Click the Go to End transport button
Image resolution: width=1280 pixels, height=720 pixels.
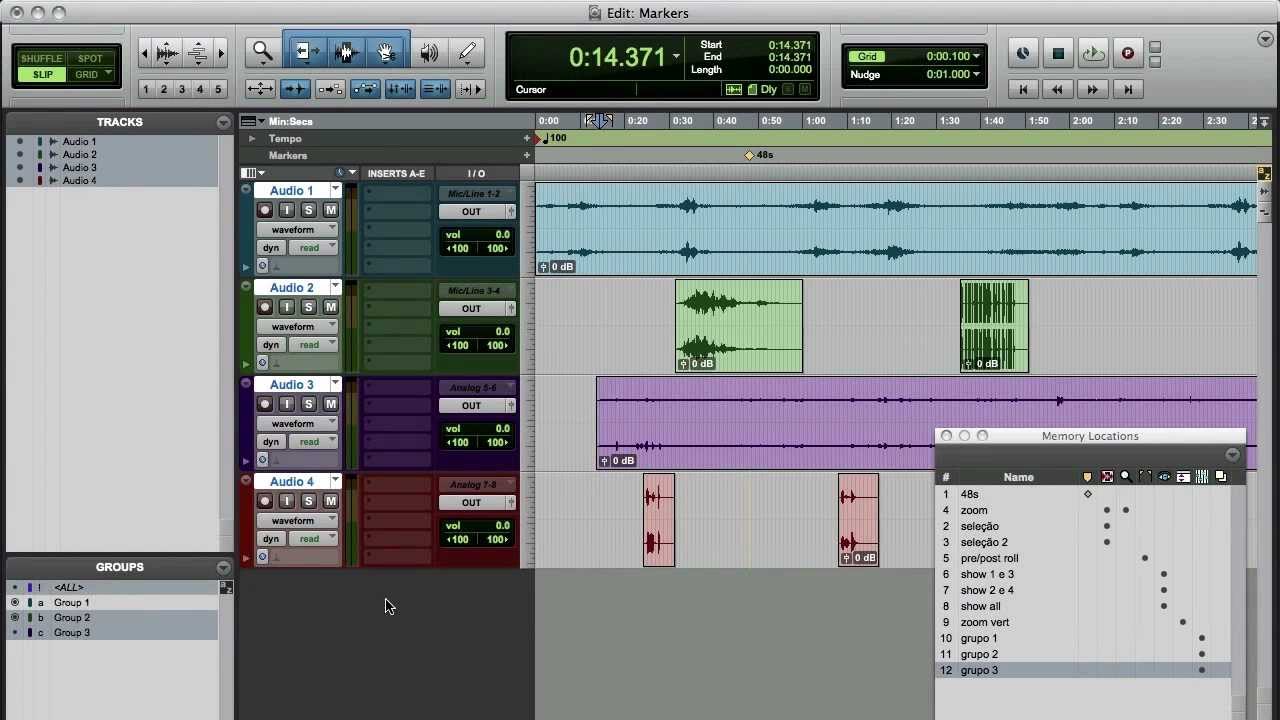coord(1128,90)
